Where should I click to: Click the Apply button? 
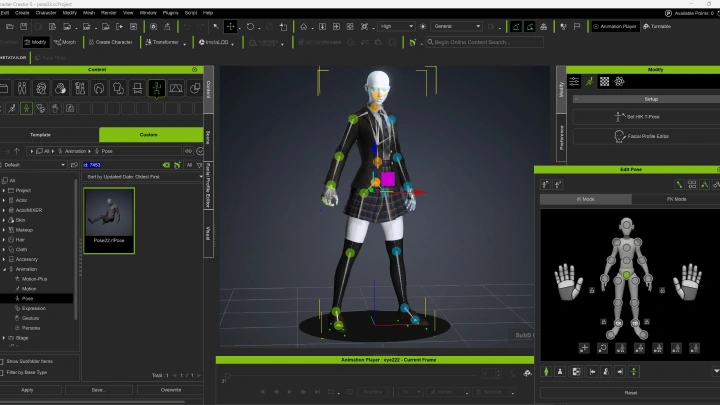pos(28,390)
